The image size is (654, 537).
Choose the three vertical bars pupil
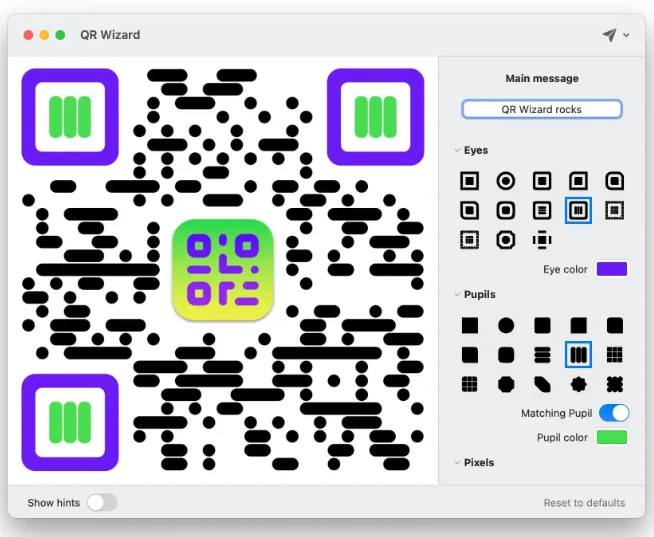(578, 355)
